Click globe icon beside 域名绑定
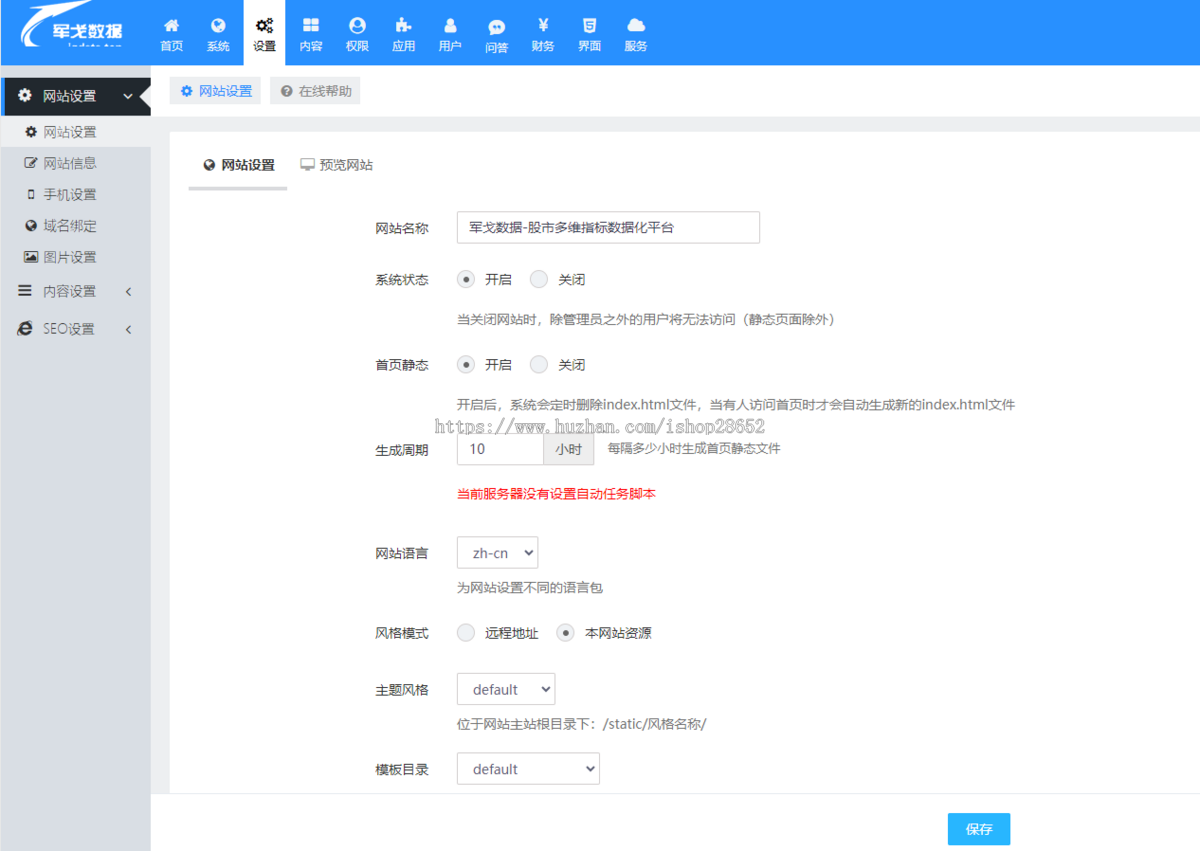Image resolution: width=1200 pixels, height=851 pixels. [31, 226]
